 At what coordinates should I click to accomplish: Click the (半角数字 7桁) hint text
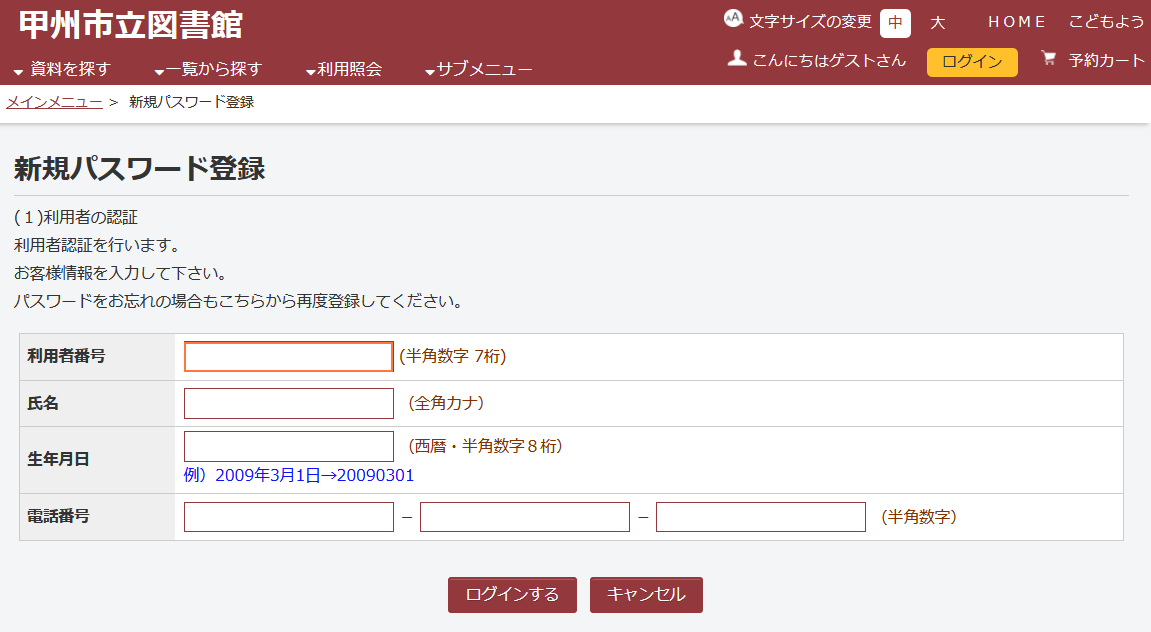coord(453,356)
